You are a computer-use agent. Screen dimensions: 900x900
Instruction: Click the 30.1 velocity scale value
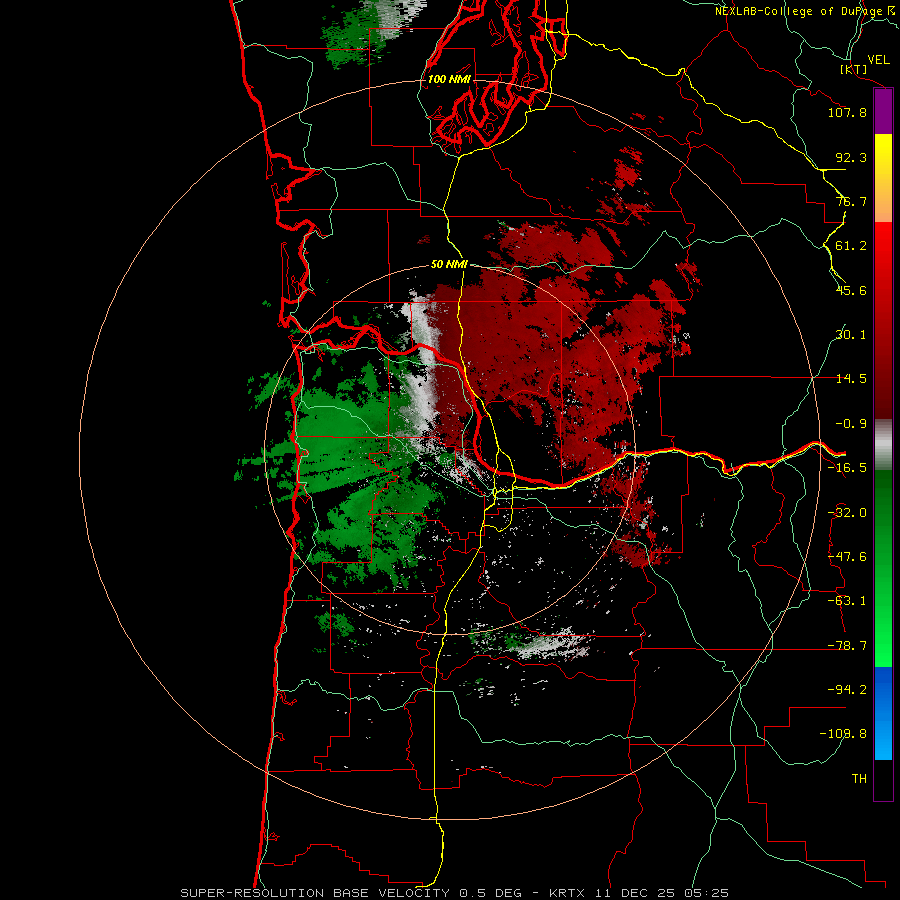[851, 335]
